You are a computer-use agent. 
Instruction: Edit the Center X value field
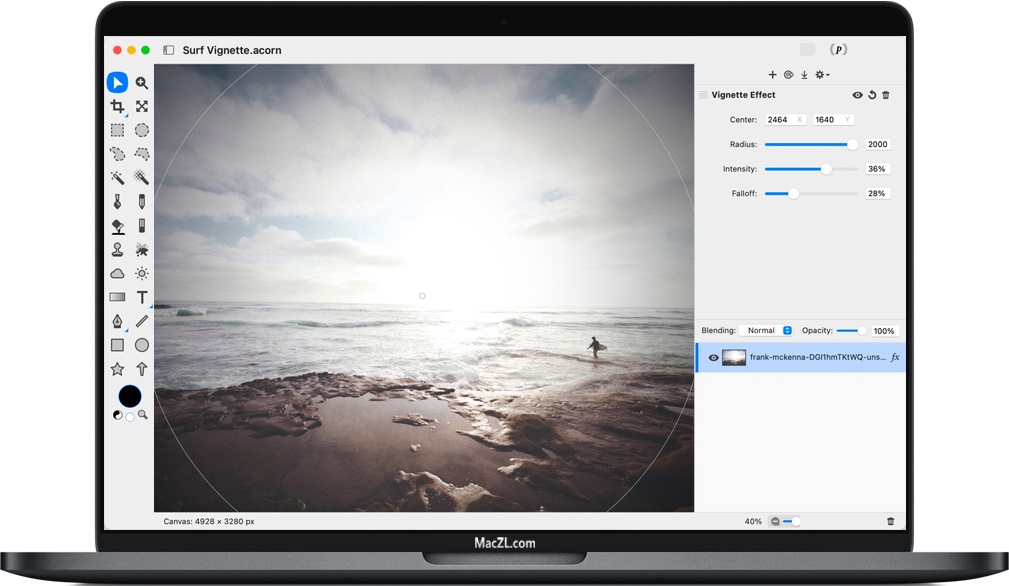(786, 119)
